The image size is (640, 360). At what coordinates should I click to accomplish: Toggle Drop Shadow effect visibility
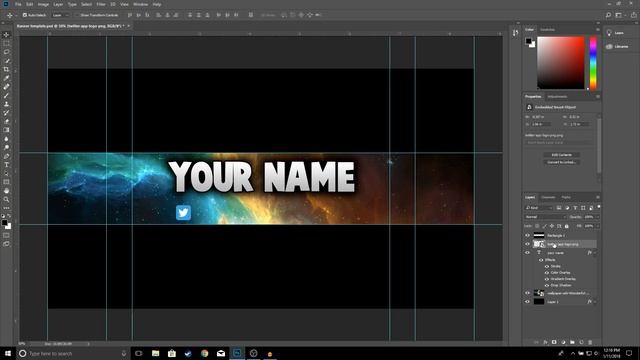[547, 285]
